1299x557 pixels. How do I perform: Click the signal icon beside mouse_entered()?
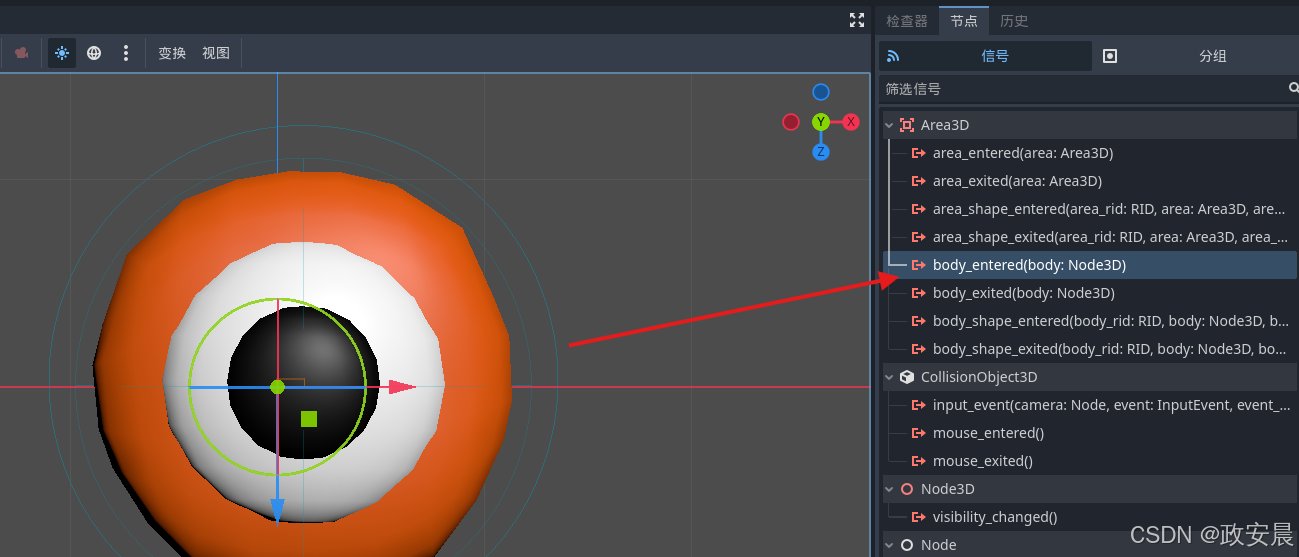[x=919, y=433]
